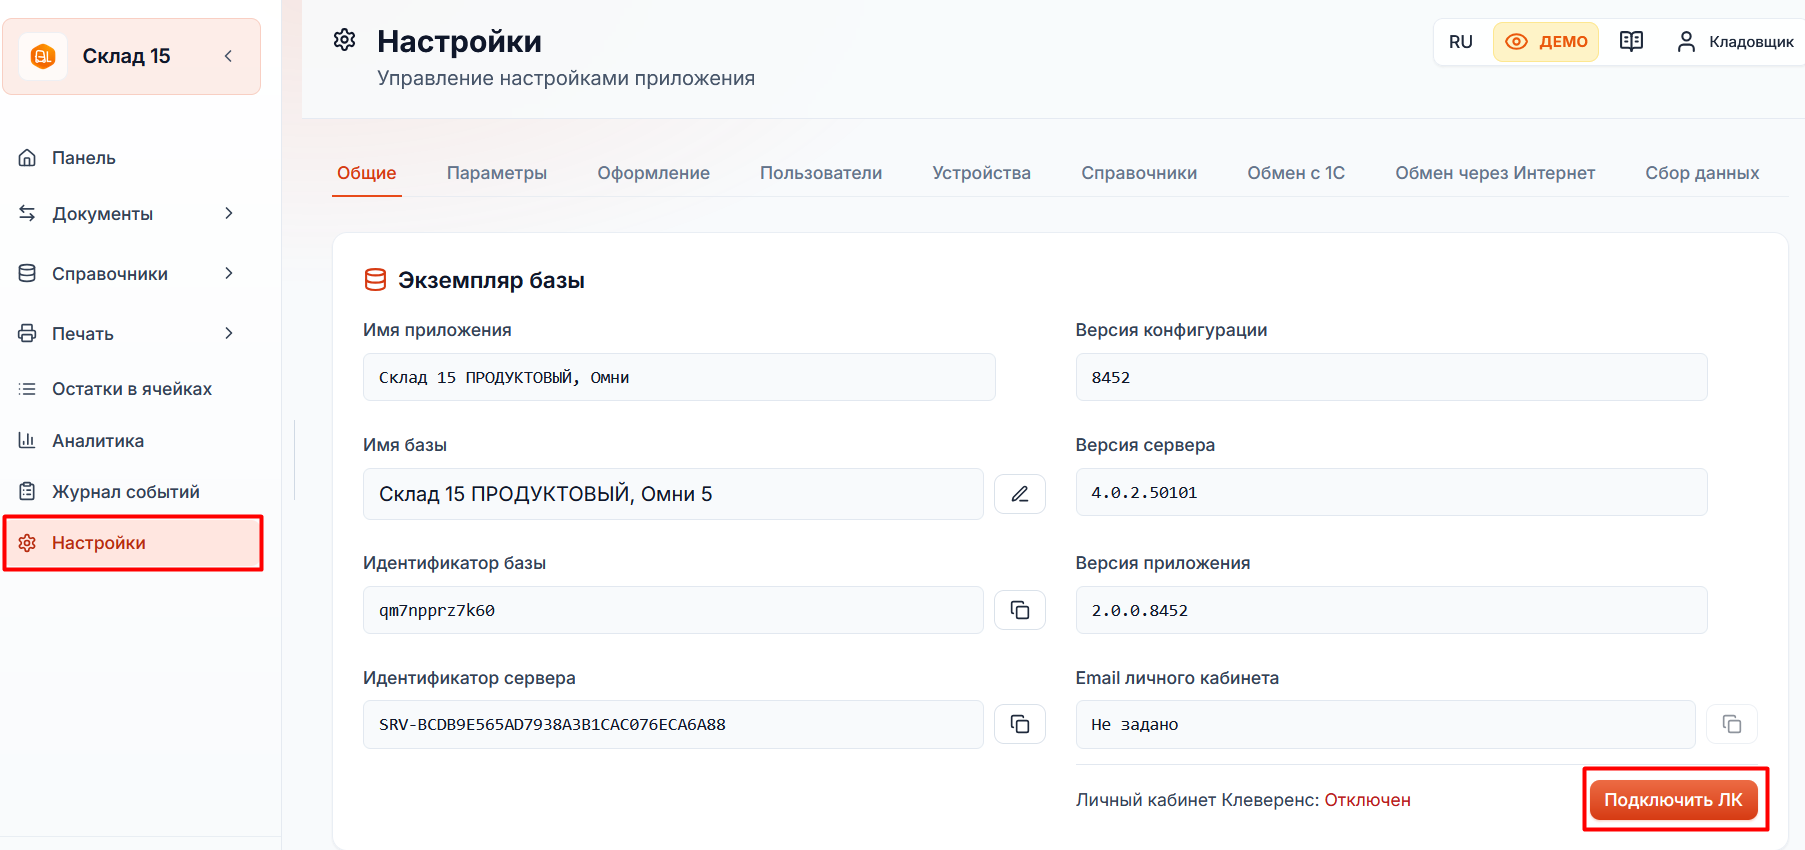Click the orange Склад 15 logo icon
Screen dimensions: 1805x850
(x=43, y=56)
